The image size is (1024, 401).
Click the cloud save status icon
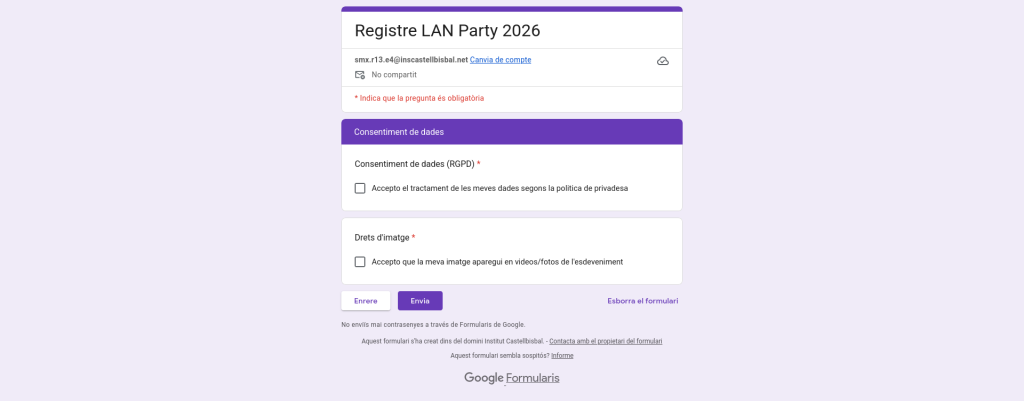[x=662, y=61]
